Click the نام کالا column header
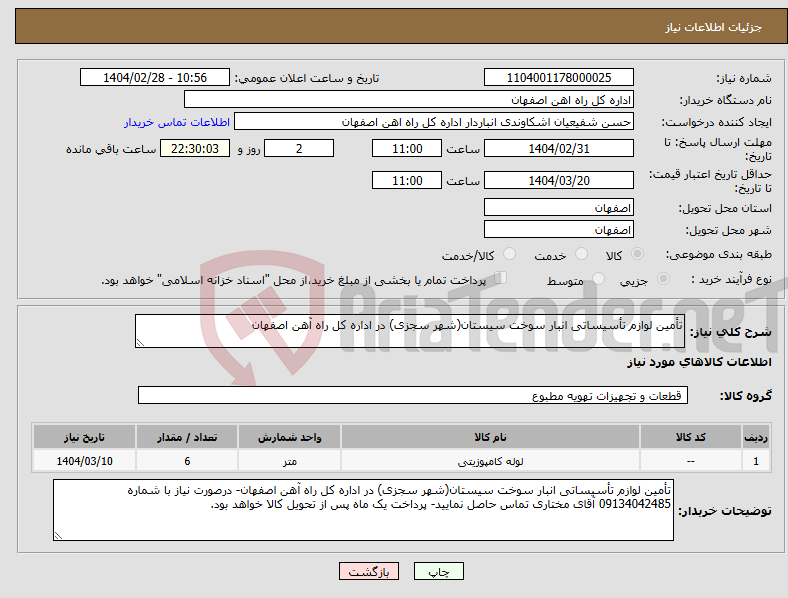 click(490, 437)
